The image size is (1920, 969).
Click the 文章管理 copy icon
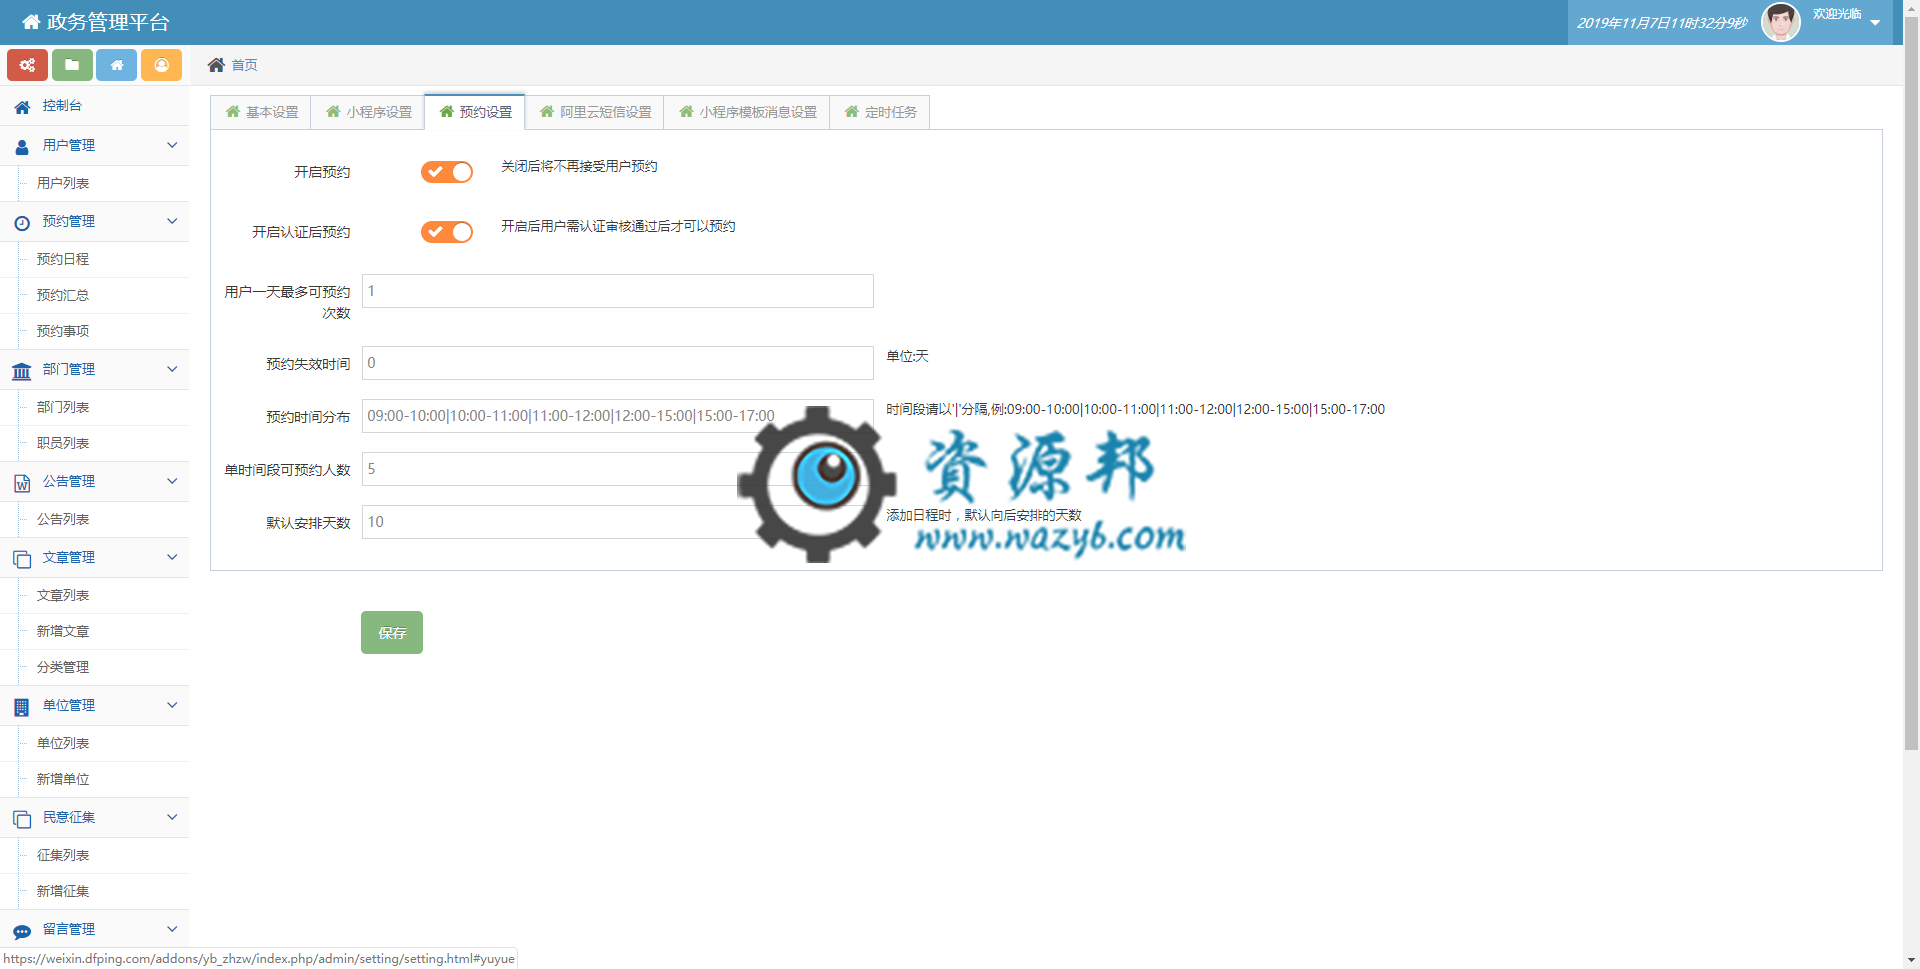click(x=22, y=559)
